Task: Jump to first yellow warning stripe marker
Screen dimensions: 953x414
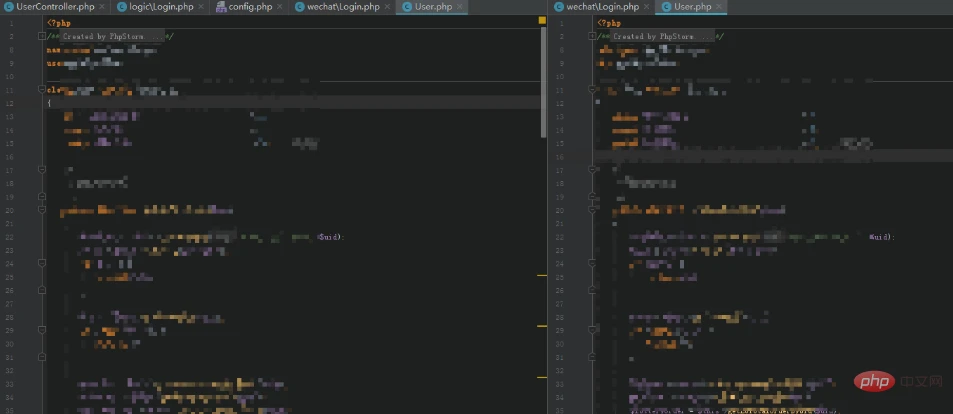Action: click(542, 274)
